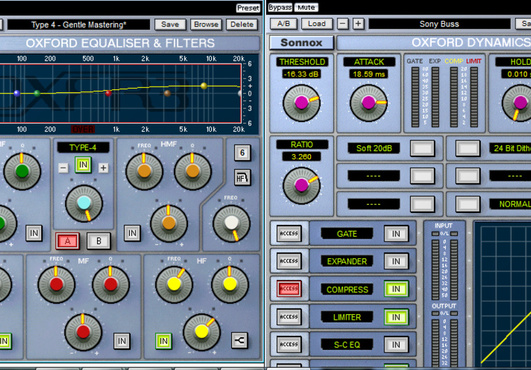
Task: Click the MF red gain knob
Action: point(83,332)
